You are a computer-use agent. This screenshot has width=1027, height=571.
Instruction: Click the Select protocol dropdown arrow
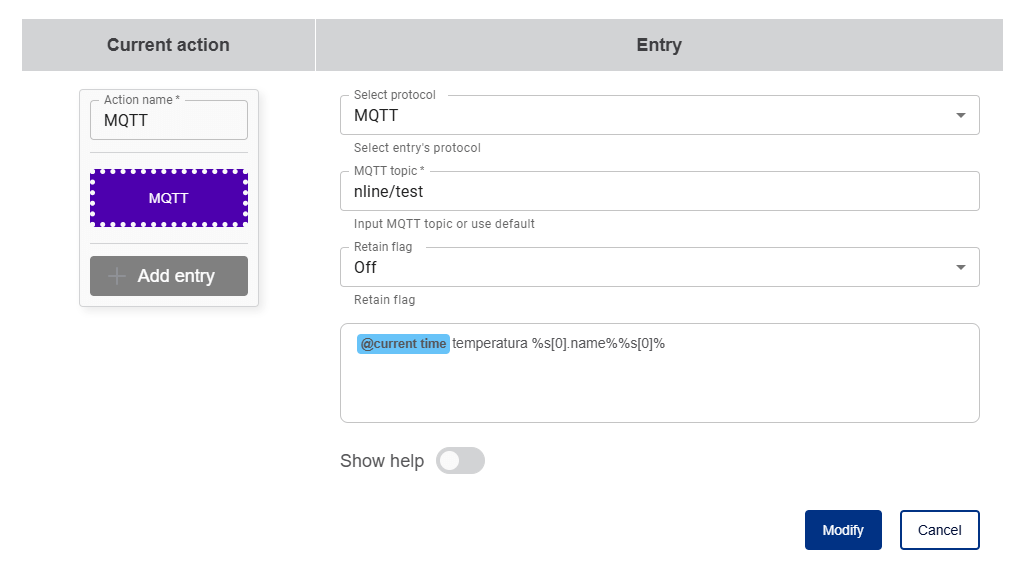tap(961, 115)
